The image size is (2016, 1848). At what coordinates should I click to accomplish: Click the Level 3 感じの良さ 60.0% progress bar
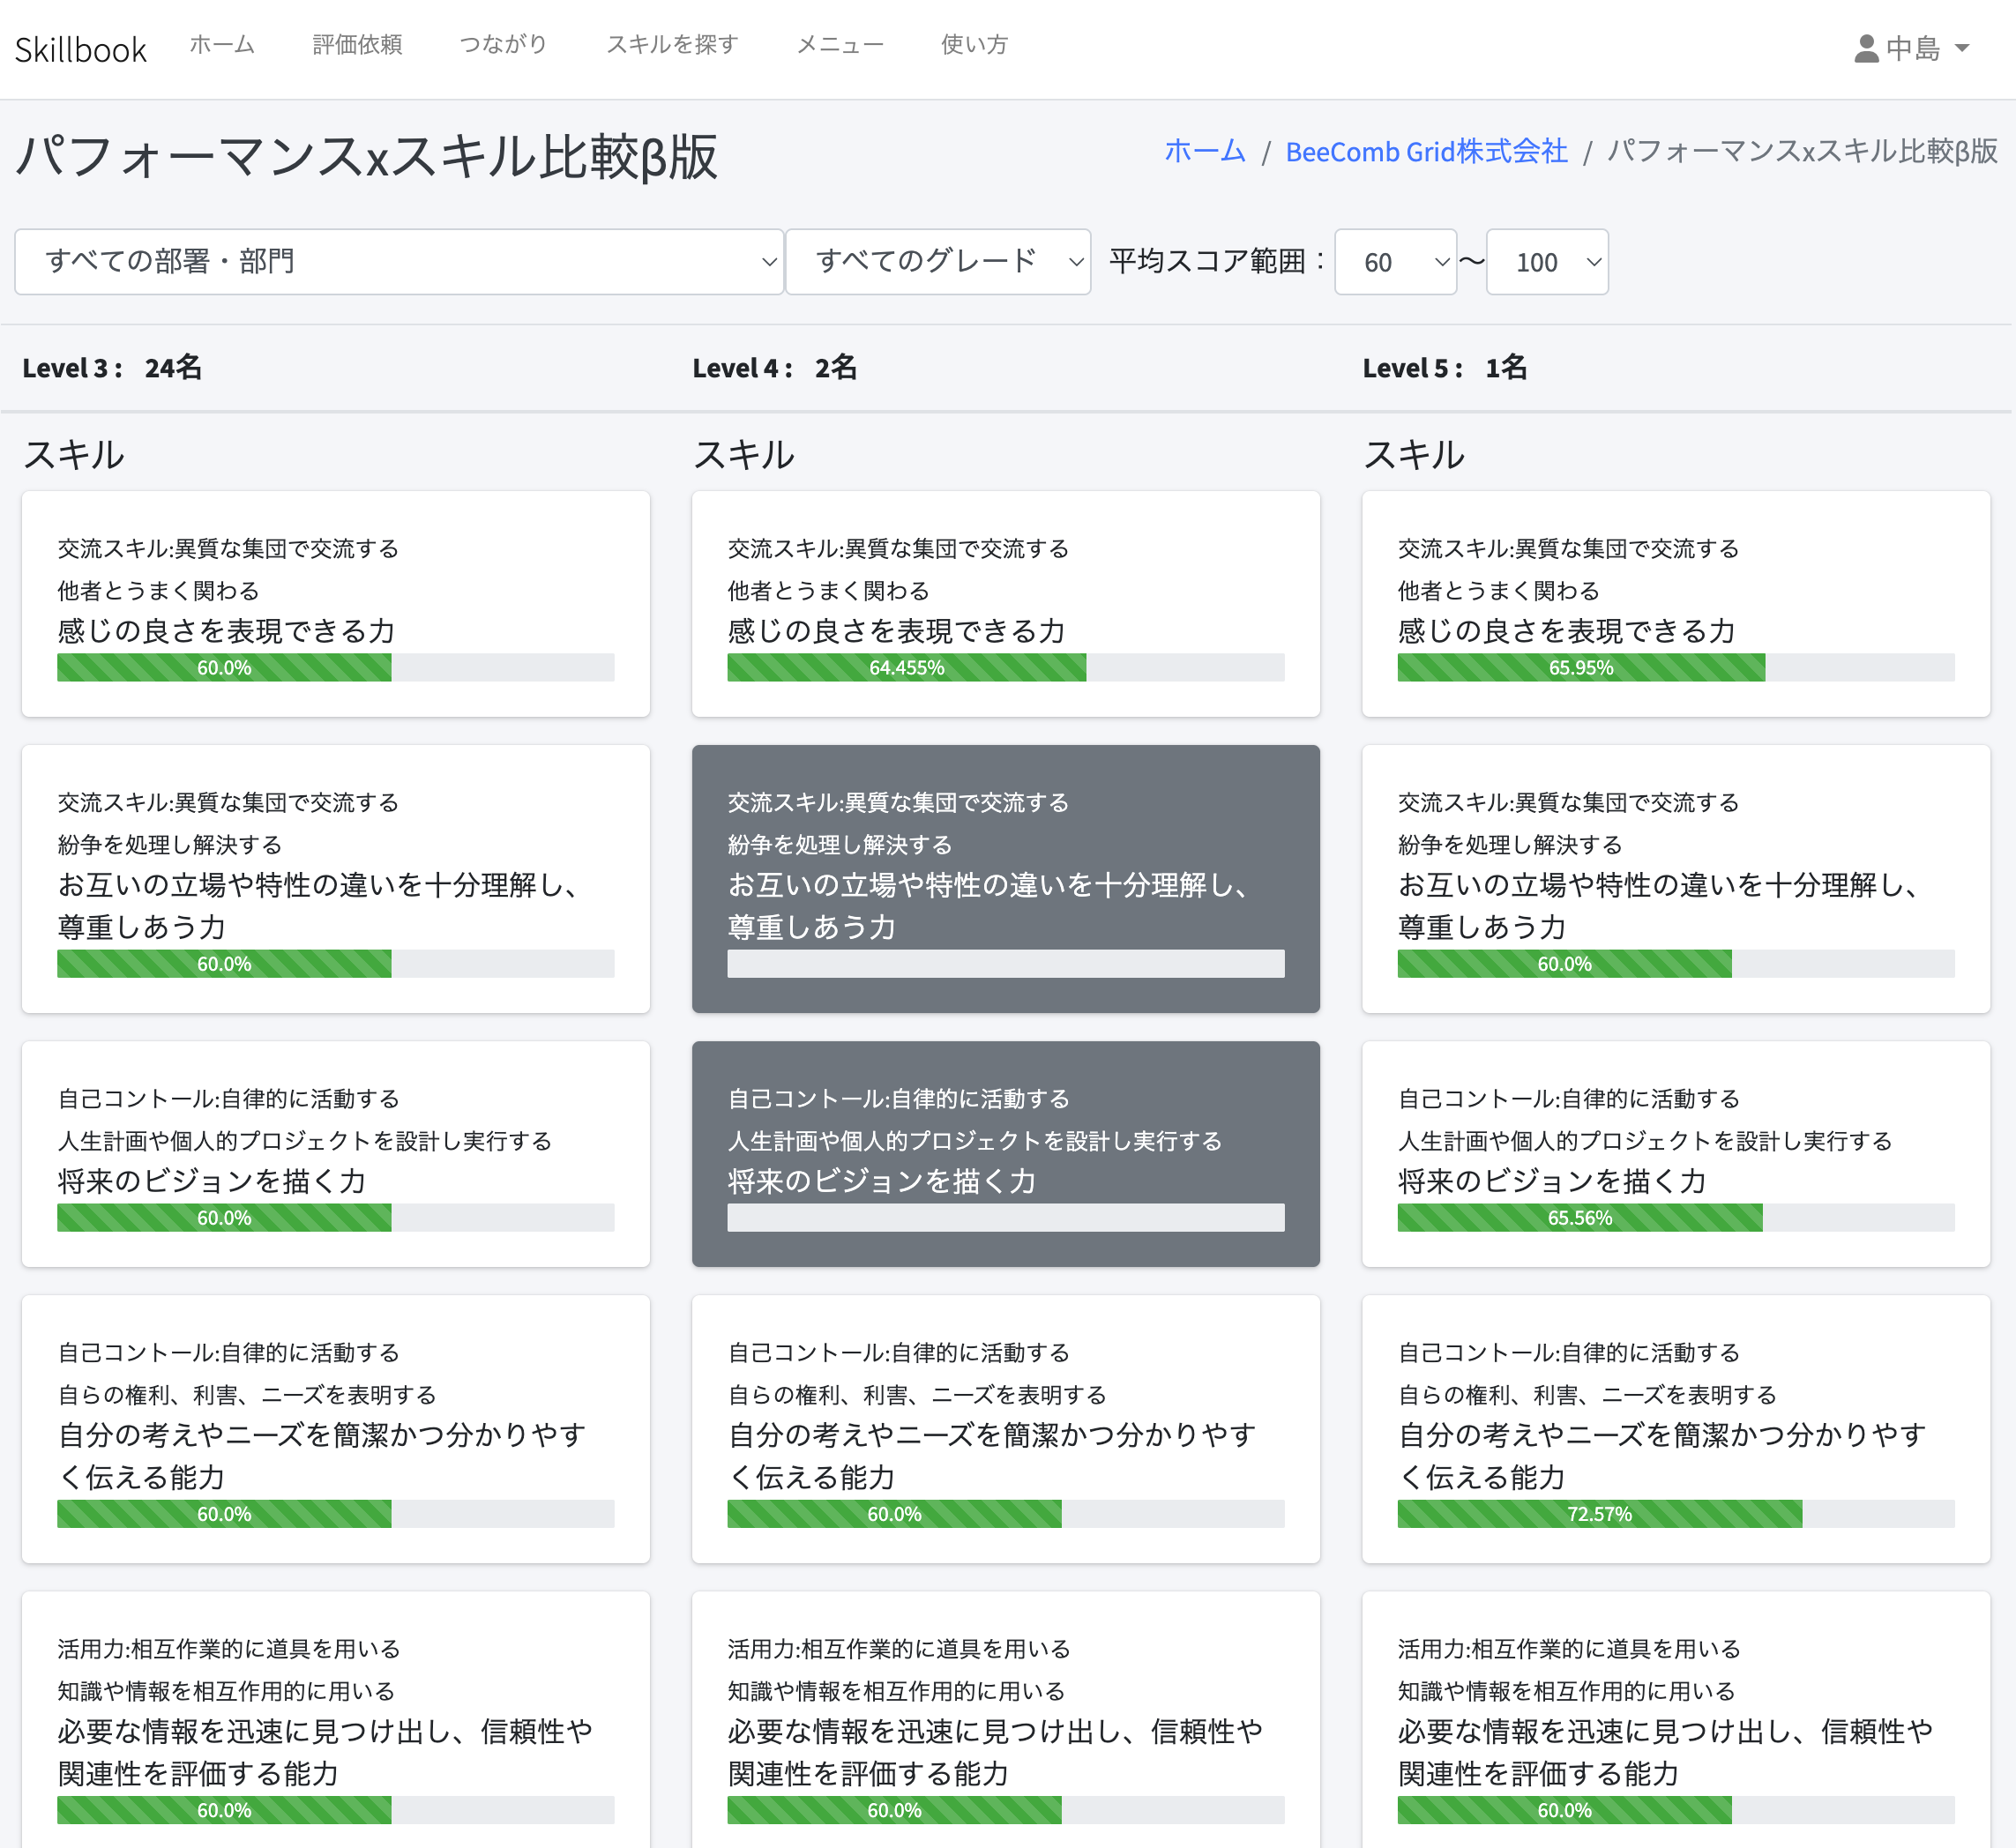click(335, 668)
